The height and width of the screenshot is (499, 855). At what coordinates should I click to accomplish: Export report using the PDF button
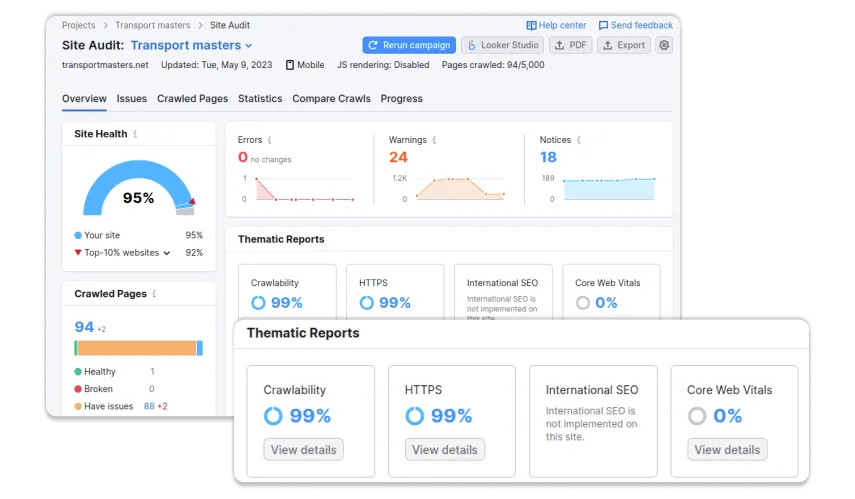(x=570, y=45)
